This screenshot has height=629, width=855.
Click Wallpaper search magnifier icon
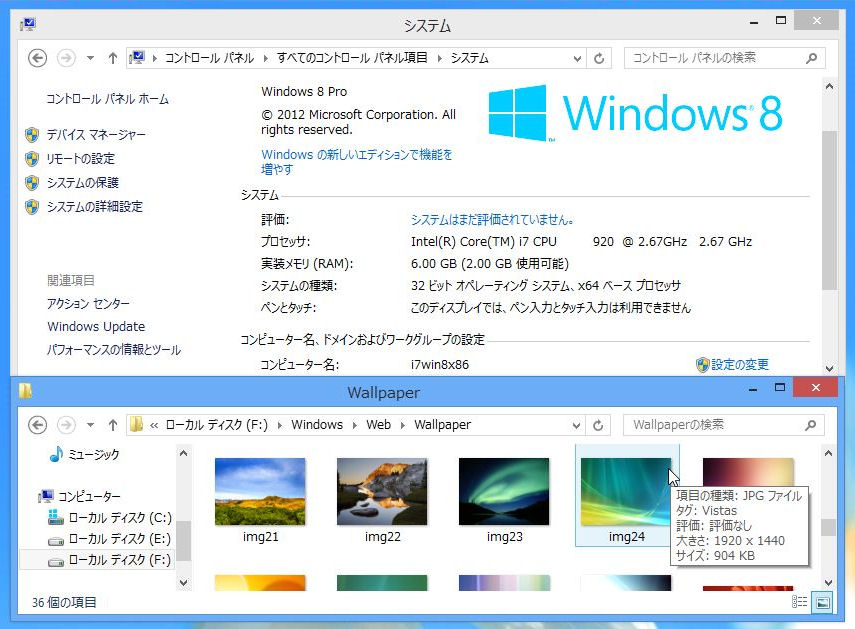810,425
